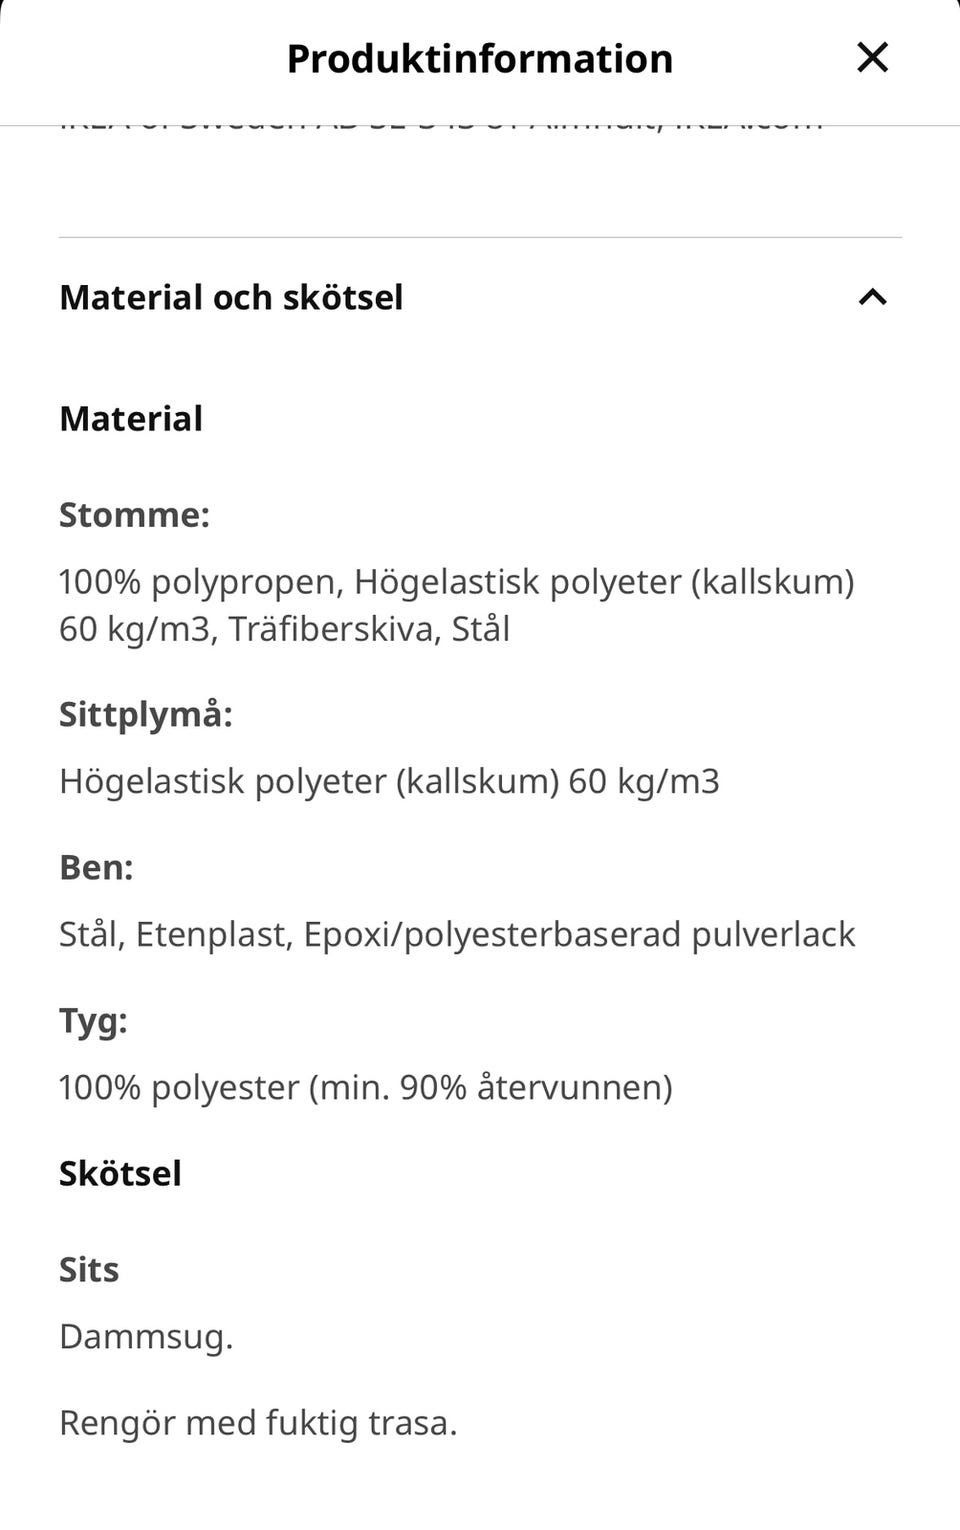This screenshot has height=1530, width=960.
Task: Click the seat cushion foam description text
Action: 389,781
